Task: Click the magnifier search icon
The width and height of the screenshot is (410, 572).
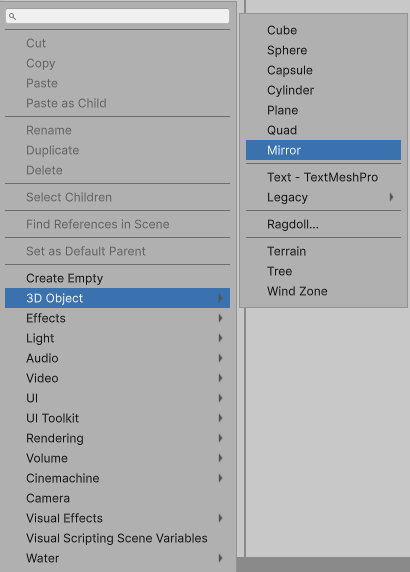Action: point(12,16)
